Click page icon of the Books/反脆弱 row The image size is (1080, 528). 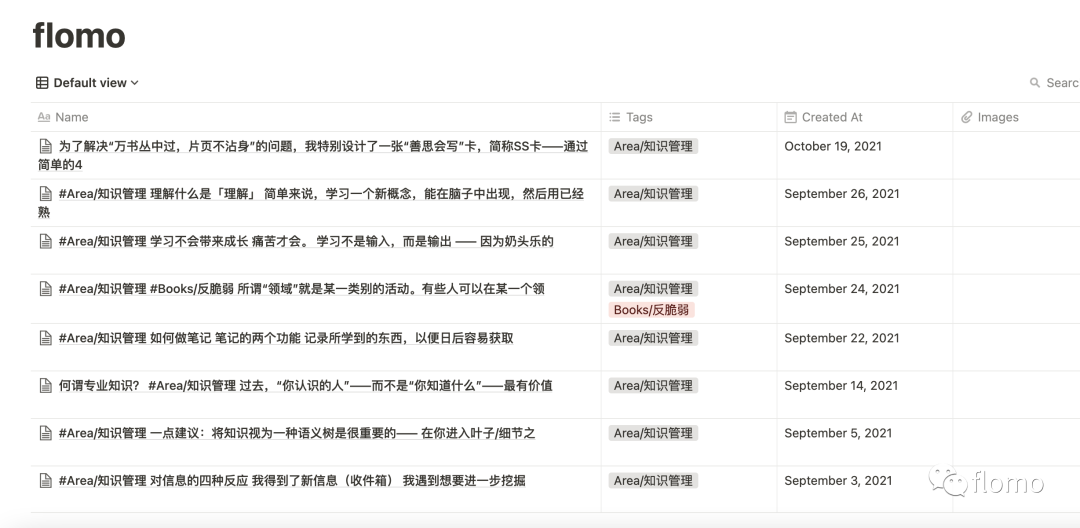pos(45,288)
